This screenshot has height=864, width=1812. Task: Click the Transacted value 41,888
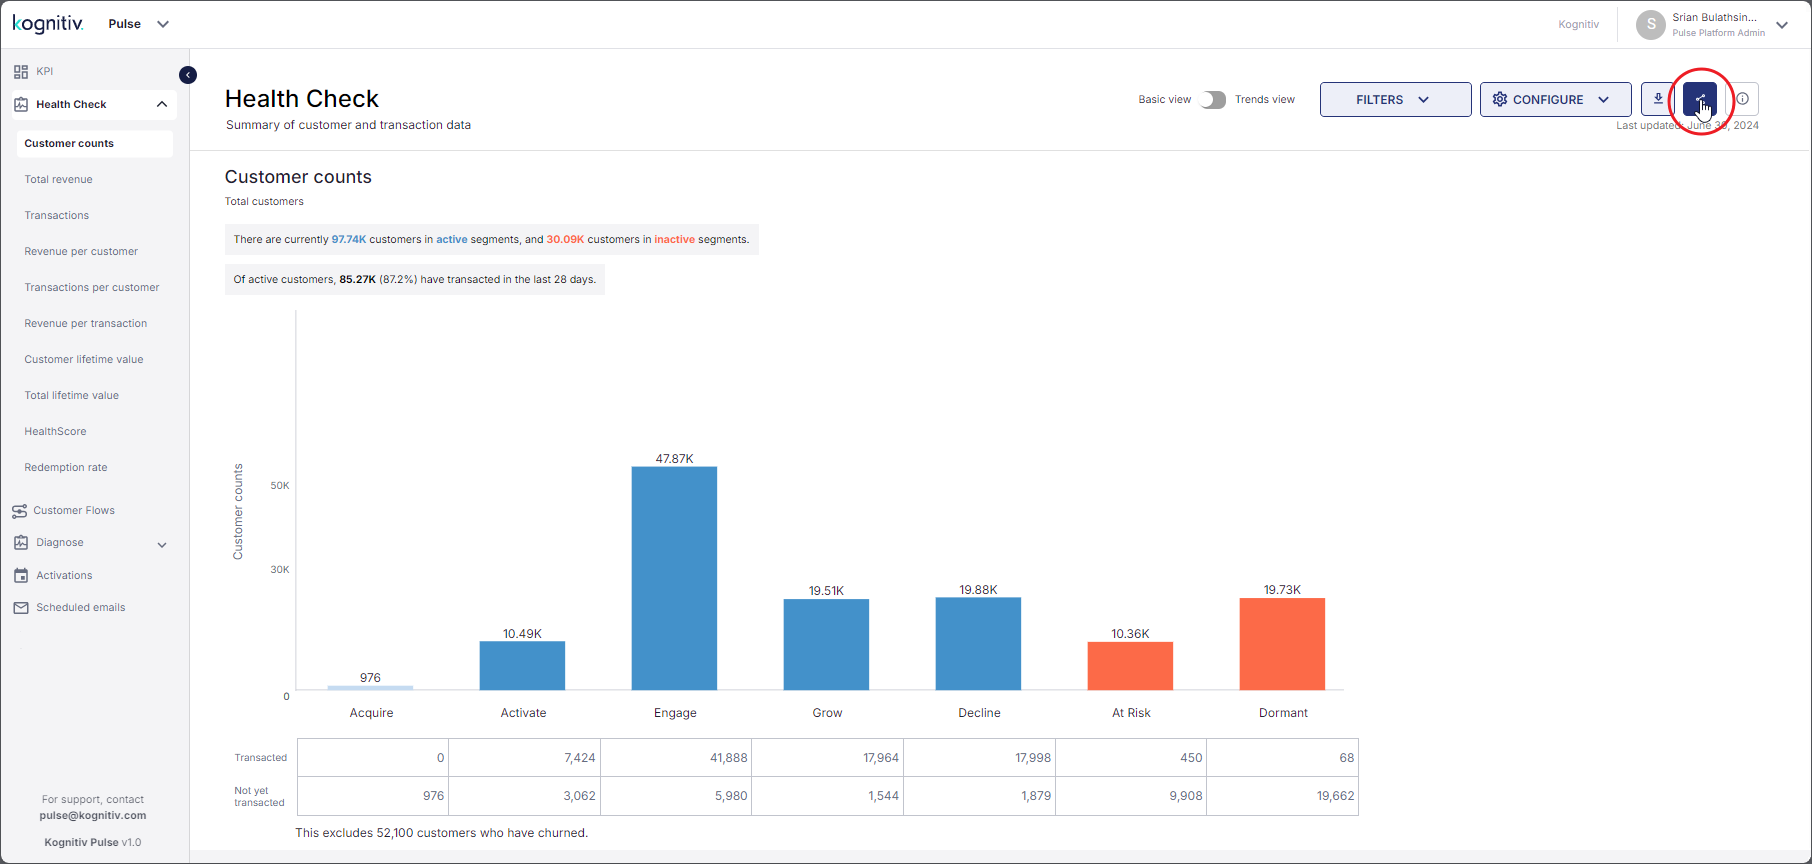click(729, 758)
